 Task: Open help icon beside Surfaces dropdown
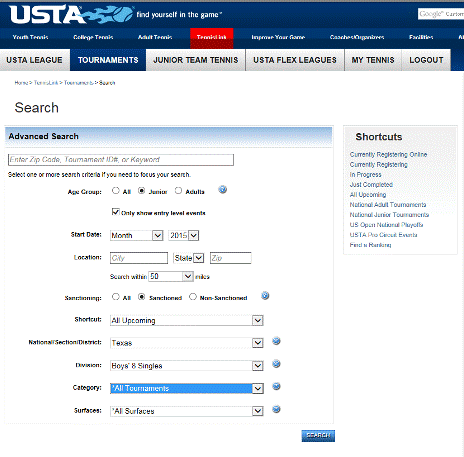pyautogui.click(x=276, y=409)
